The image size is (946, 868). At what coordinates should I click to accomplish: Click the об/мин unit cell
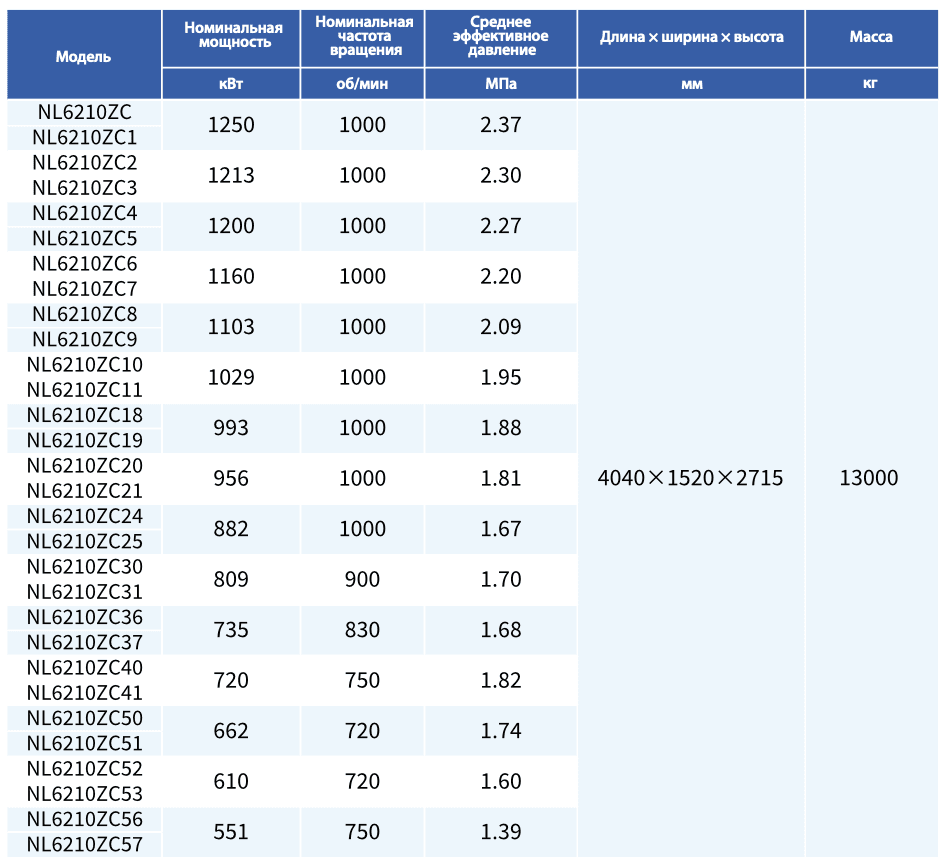pyautogui.click(x=363, y=84)
